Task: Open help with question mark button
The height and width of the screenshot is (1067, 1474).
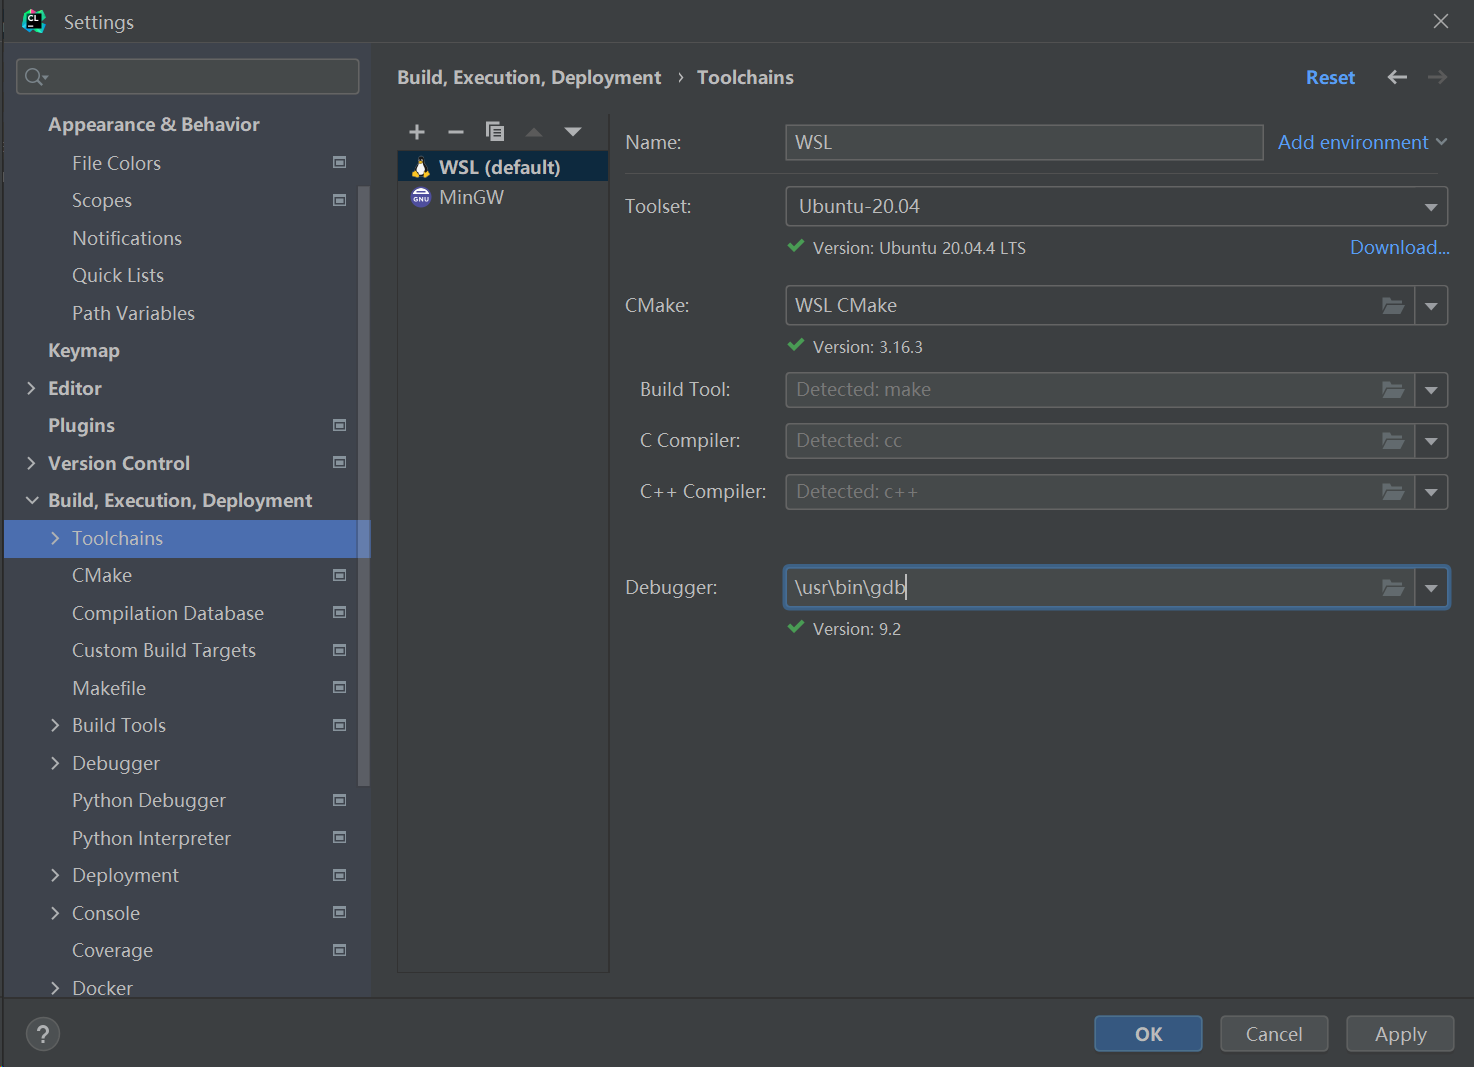Action: (43, 1034)
